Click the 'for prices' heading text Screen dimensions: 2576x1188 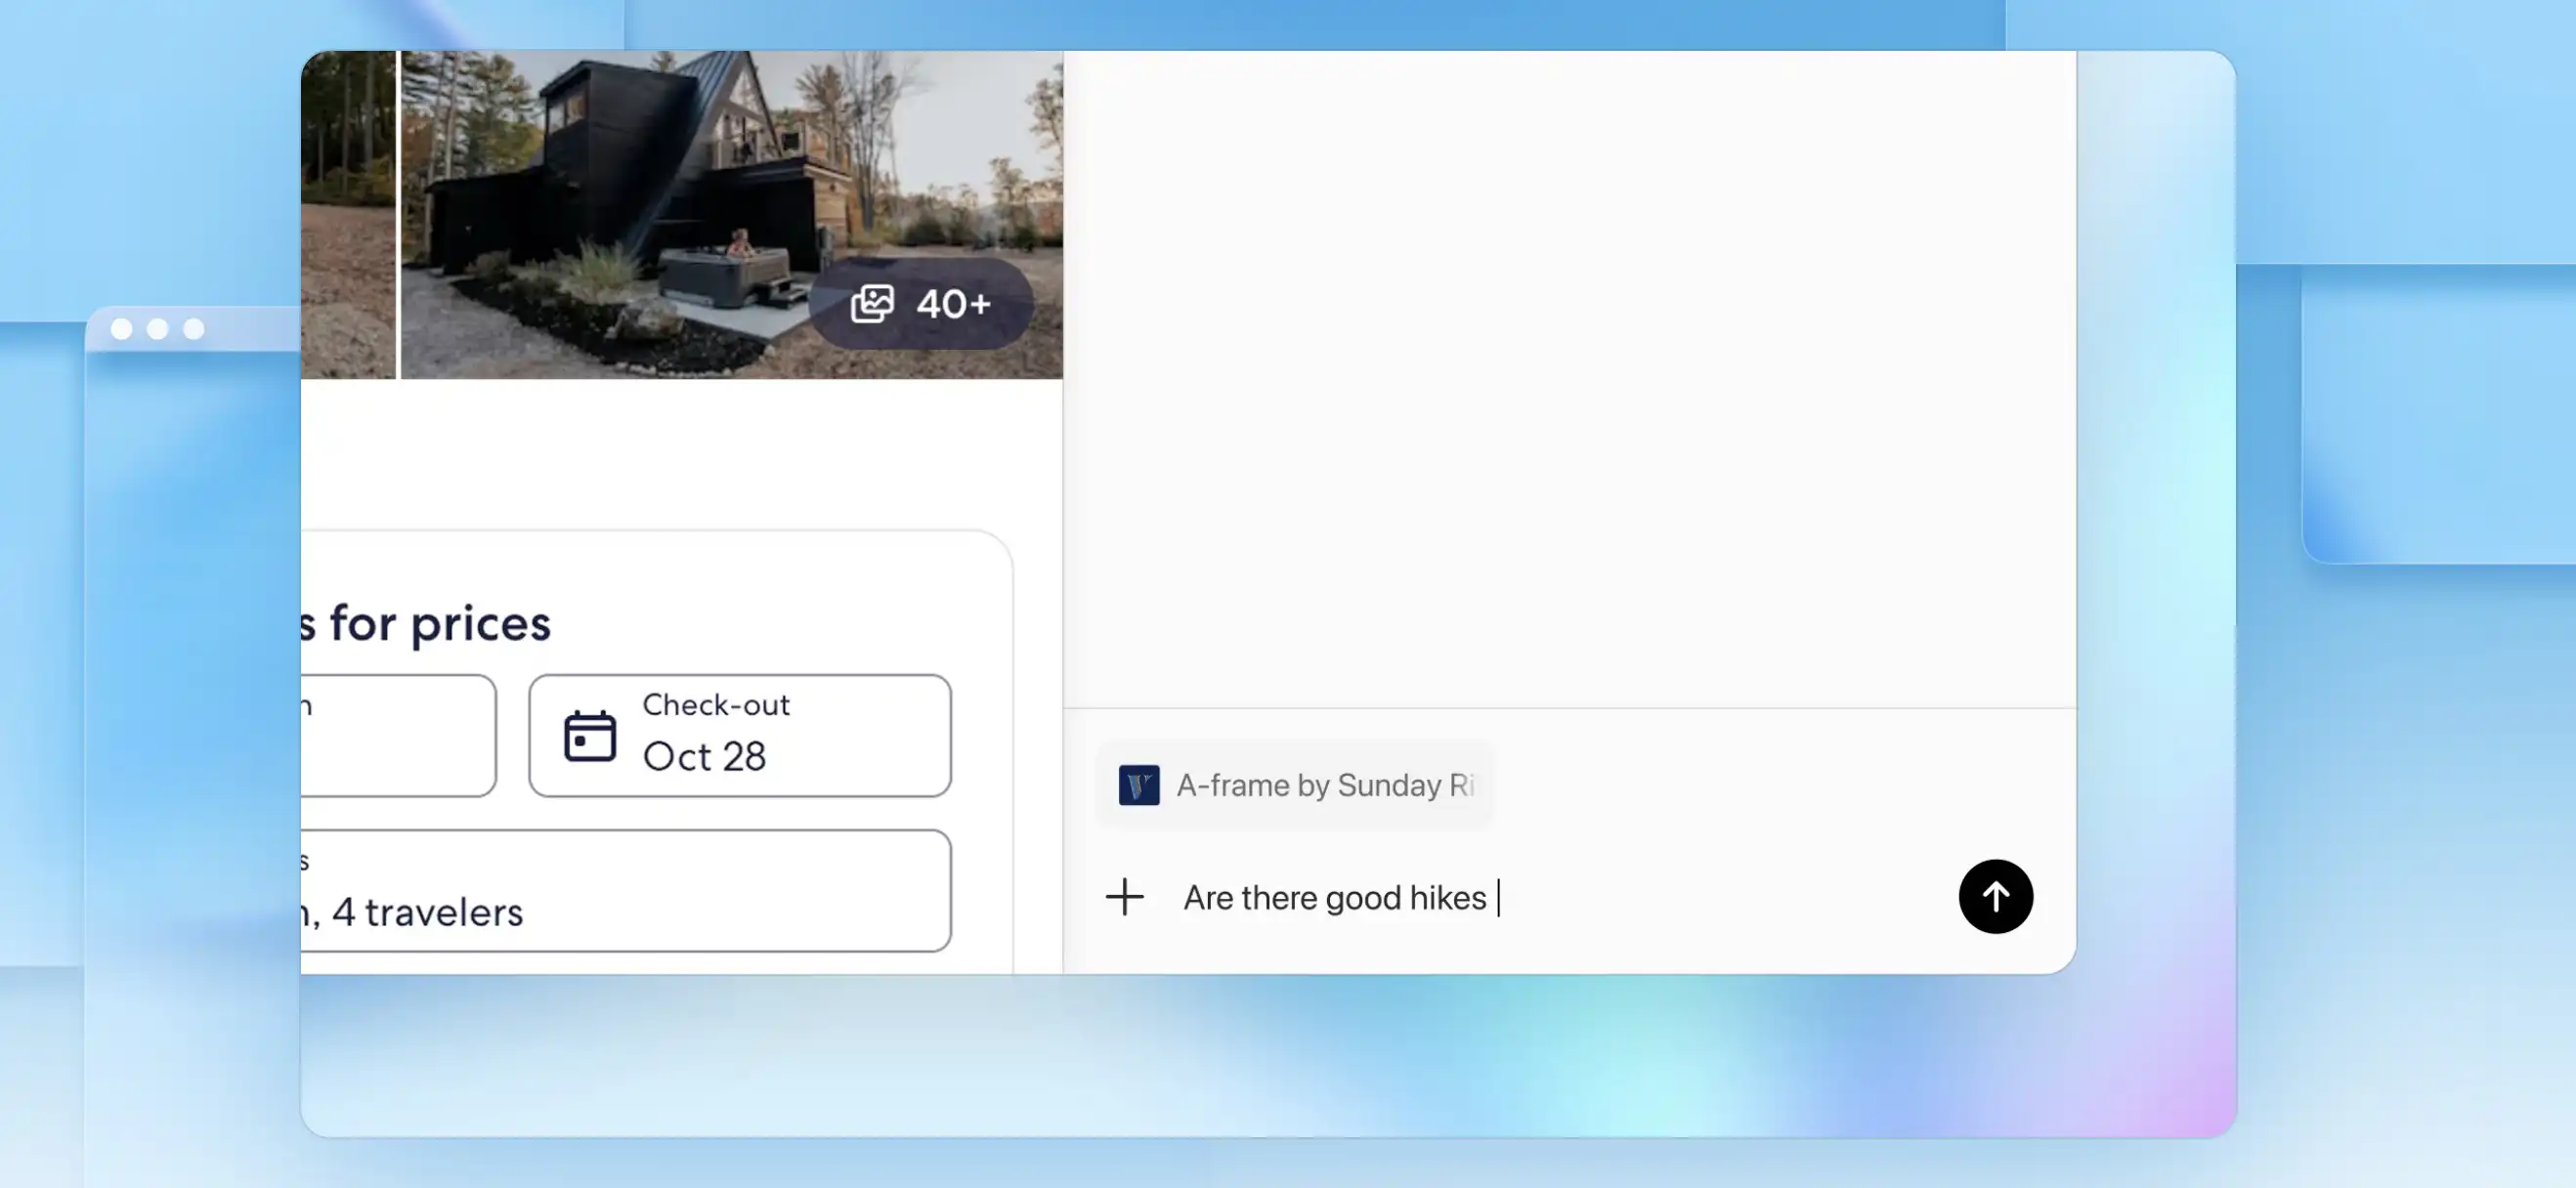pos(438,623)
